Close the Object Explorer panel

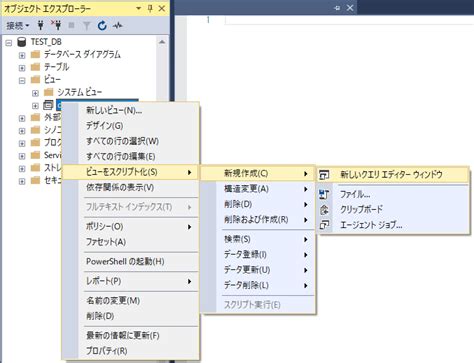[x=162, y=8]
